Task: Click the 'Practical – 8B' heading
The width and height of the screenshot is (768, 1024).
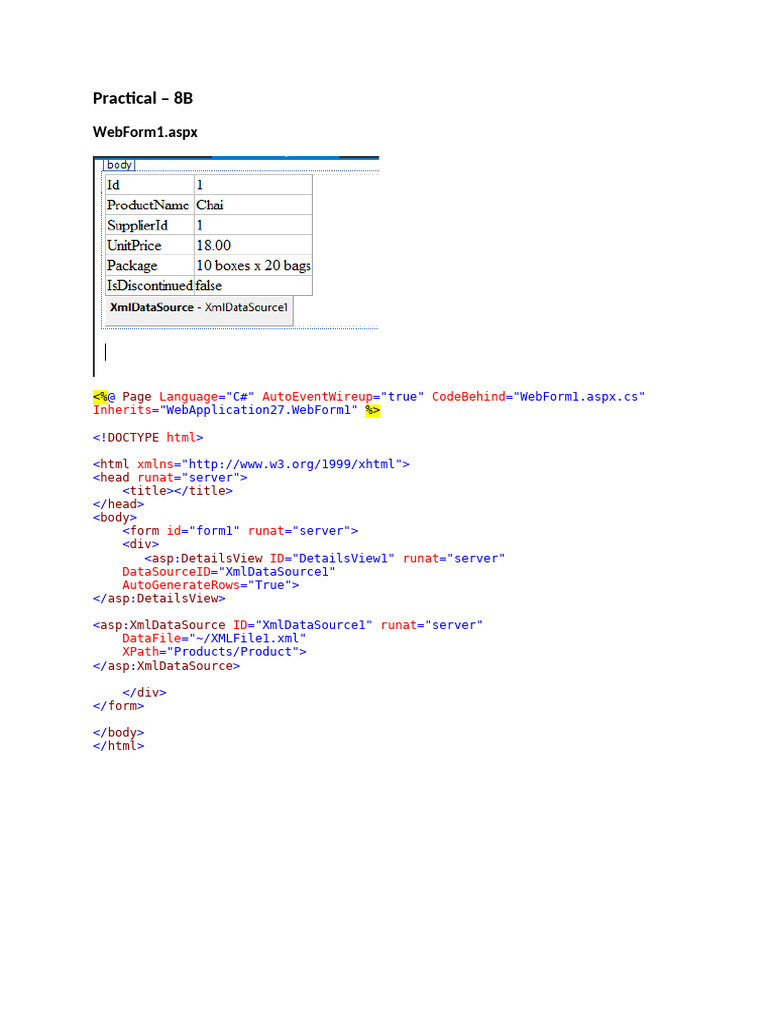Action: pyautogui.click(x=142, y=99)
